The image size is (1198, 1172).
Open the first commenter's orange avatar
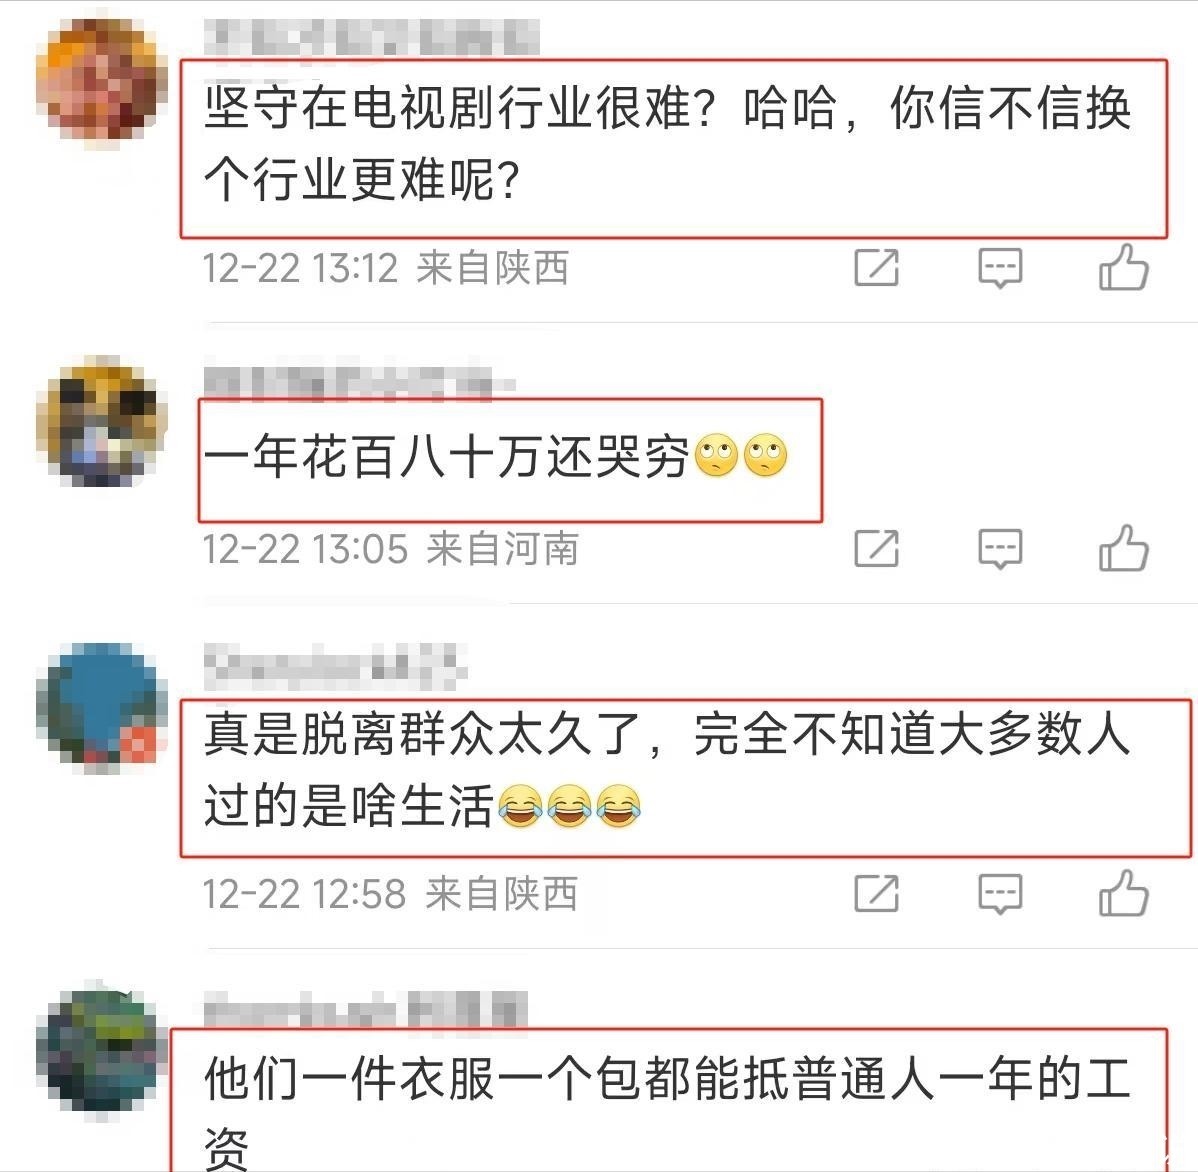[x=102, y=81]
